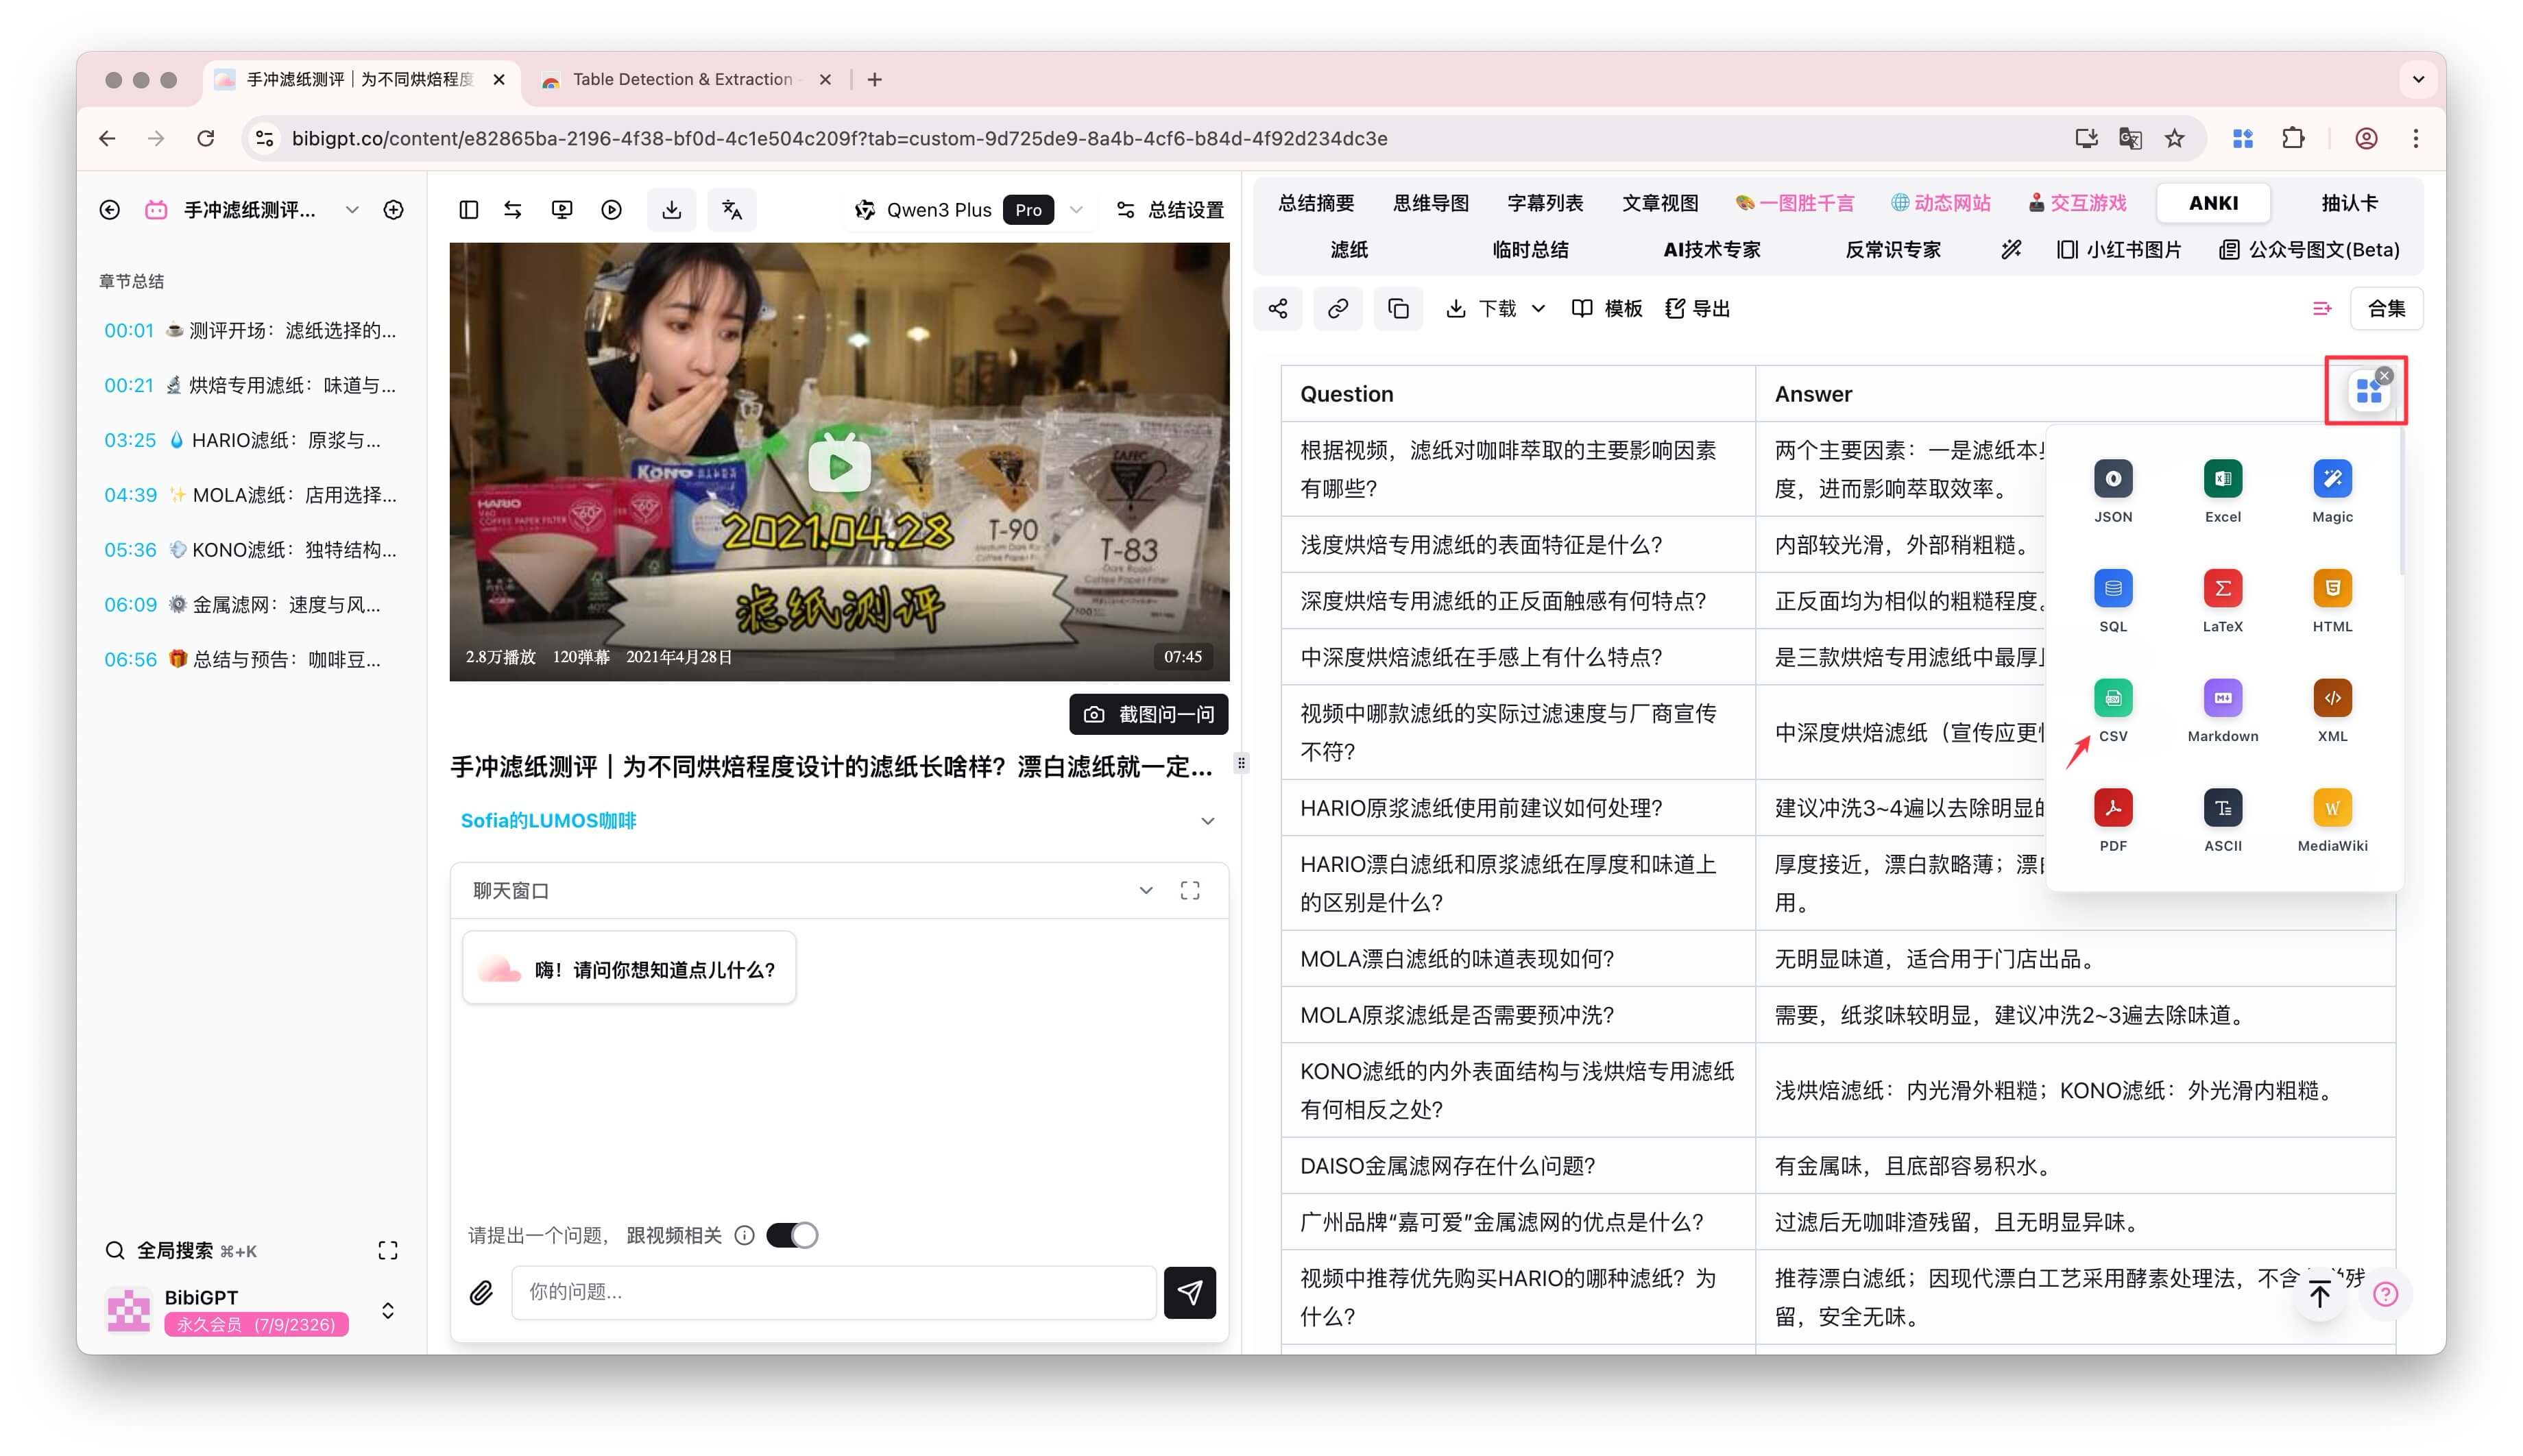Click the share icon above table
Image resolution: width=2523 pixels, height=1456 pixels.
pos(1277,309)
